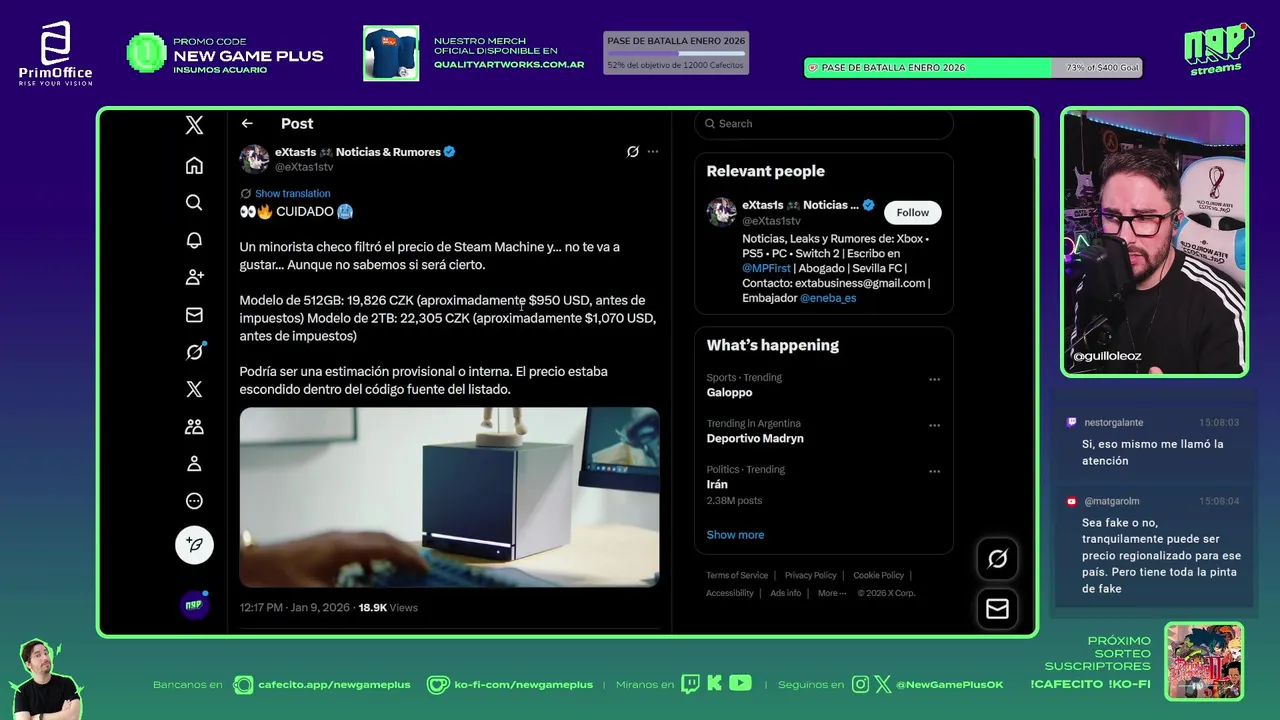Open More circle-ellipsis menu in sidebar
The height and width of the screenshot is (720, 1280).
[x=194, y=501]
